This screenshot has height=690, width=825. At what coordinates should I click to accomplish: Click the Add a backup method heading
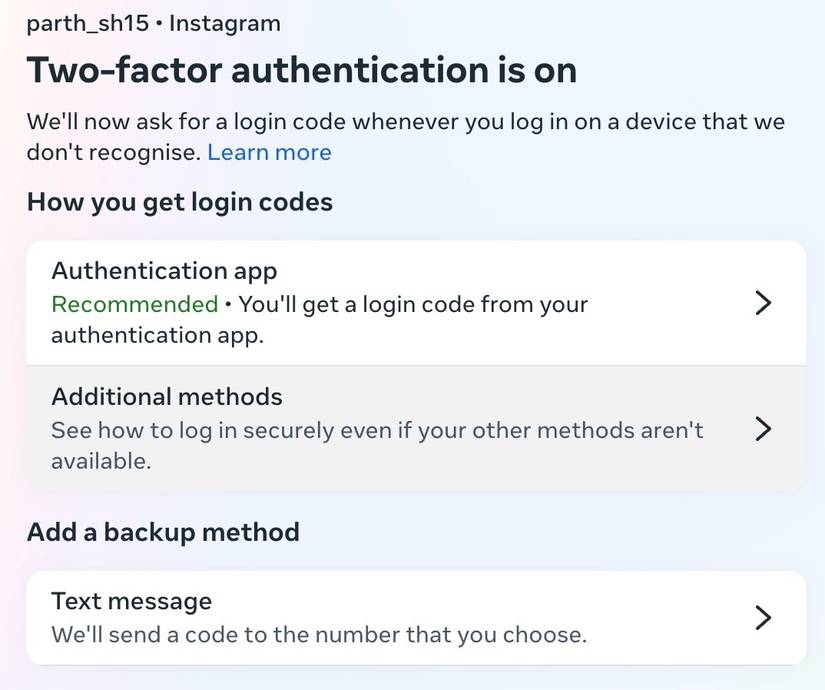pyautogui.click(x=163, y=531)
